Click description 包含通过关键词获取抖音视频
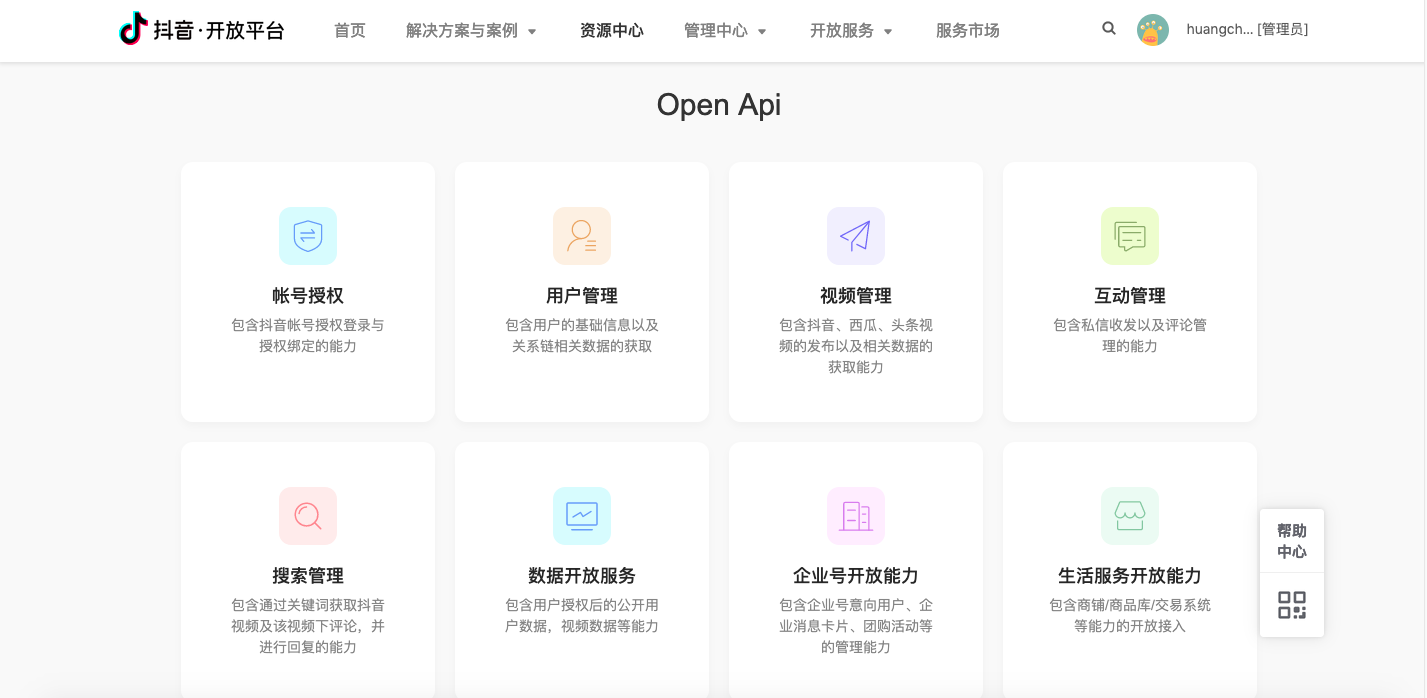The image size is (1427, 698). coord(308,626)
